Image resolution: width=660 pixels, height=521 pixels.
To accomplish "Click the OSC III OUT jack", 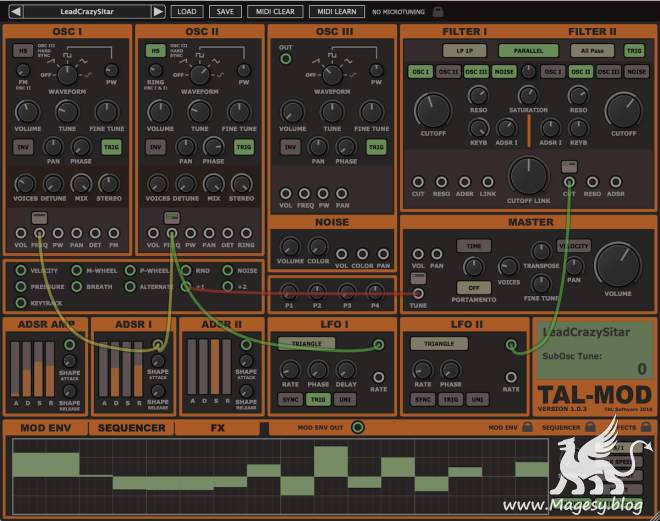I will click(286, 58).
